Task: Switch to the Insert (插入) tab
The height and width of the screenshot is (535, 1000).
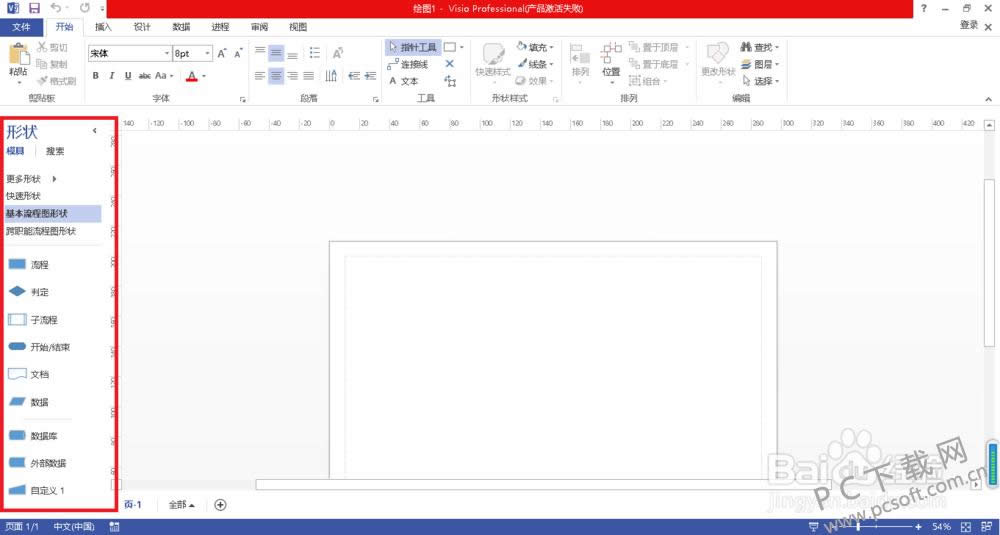Action: tap(104, 27)
